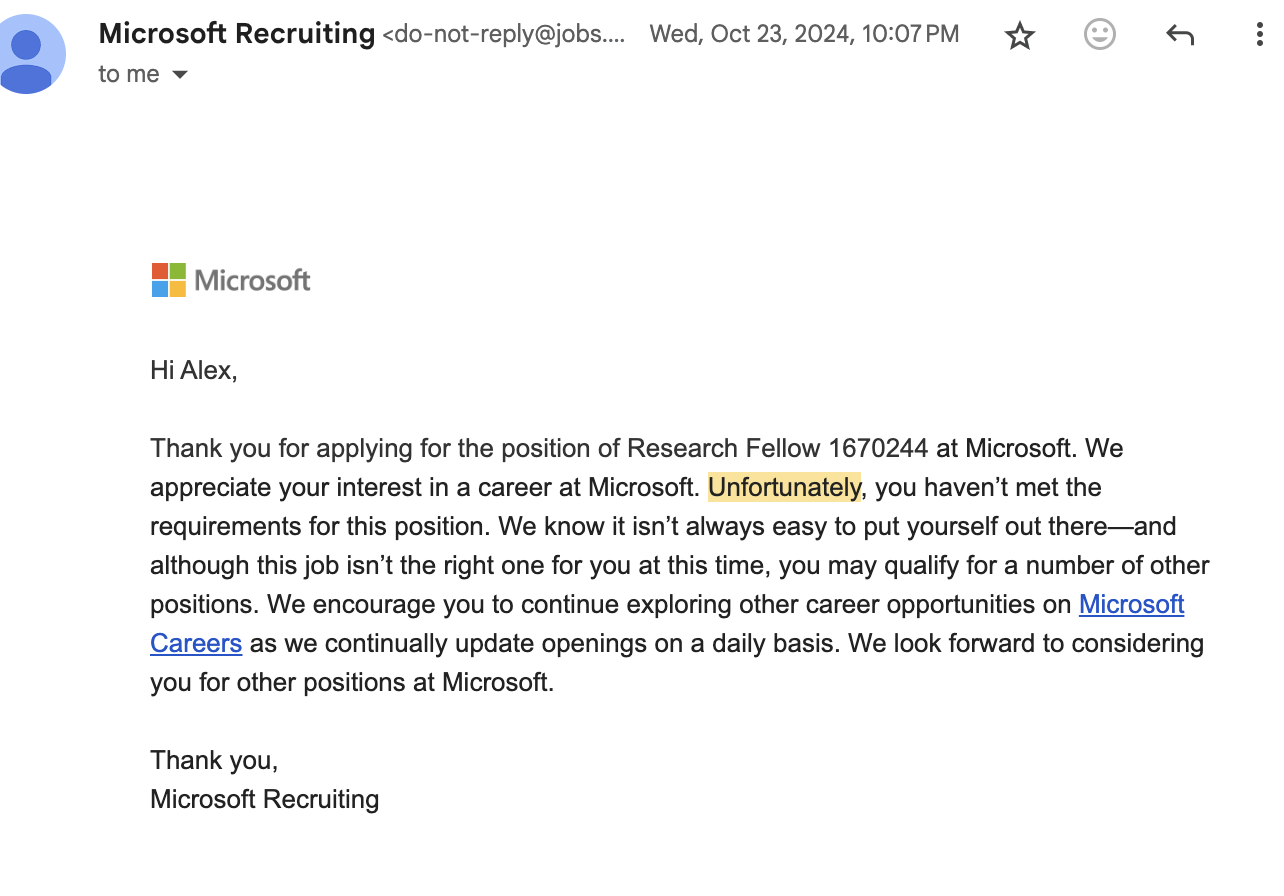1284x896 pixels.
Task: Click the highlighted word 'Unfortunately'
Action: point(784,487)
